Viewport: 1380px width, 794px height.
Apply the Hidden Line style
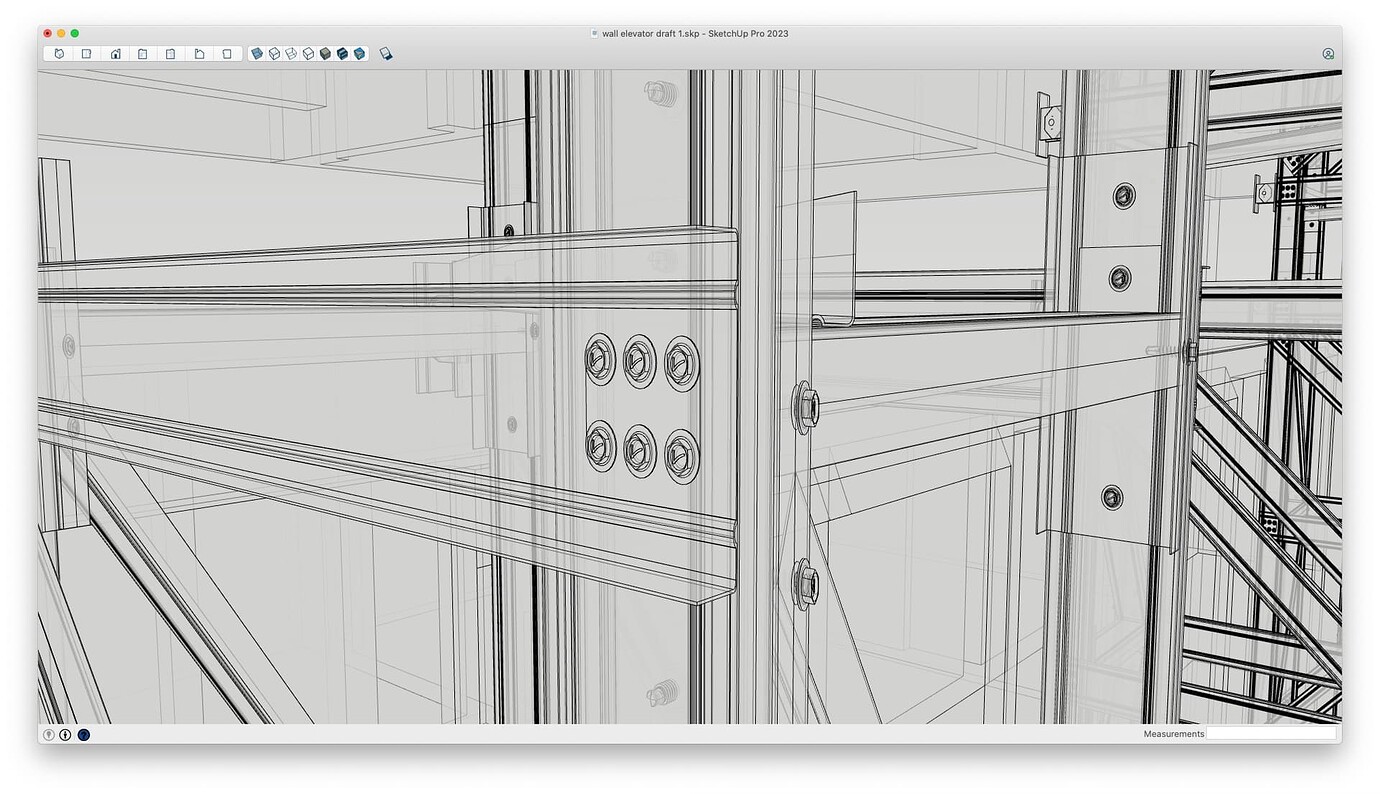click(308, 53)
